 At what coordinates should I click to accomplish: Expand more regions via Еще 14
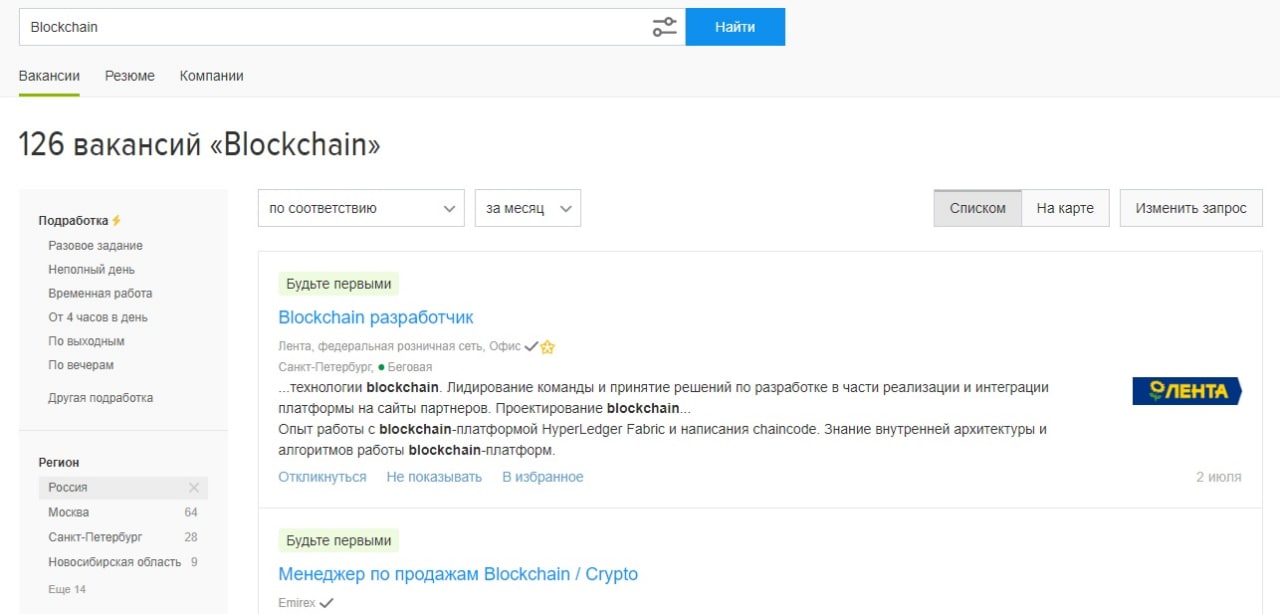[67, 589]
